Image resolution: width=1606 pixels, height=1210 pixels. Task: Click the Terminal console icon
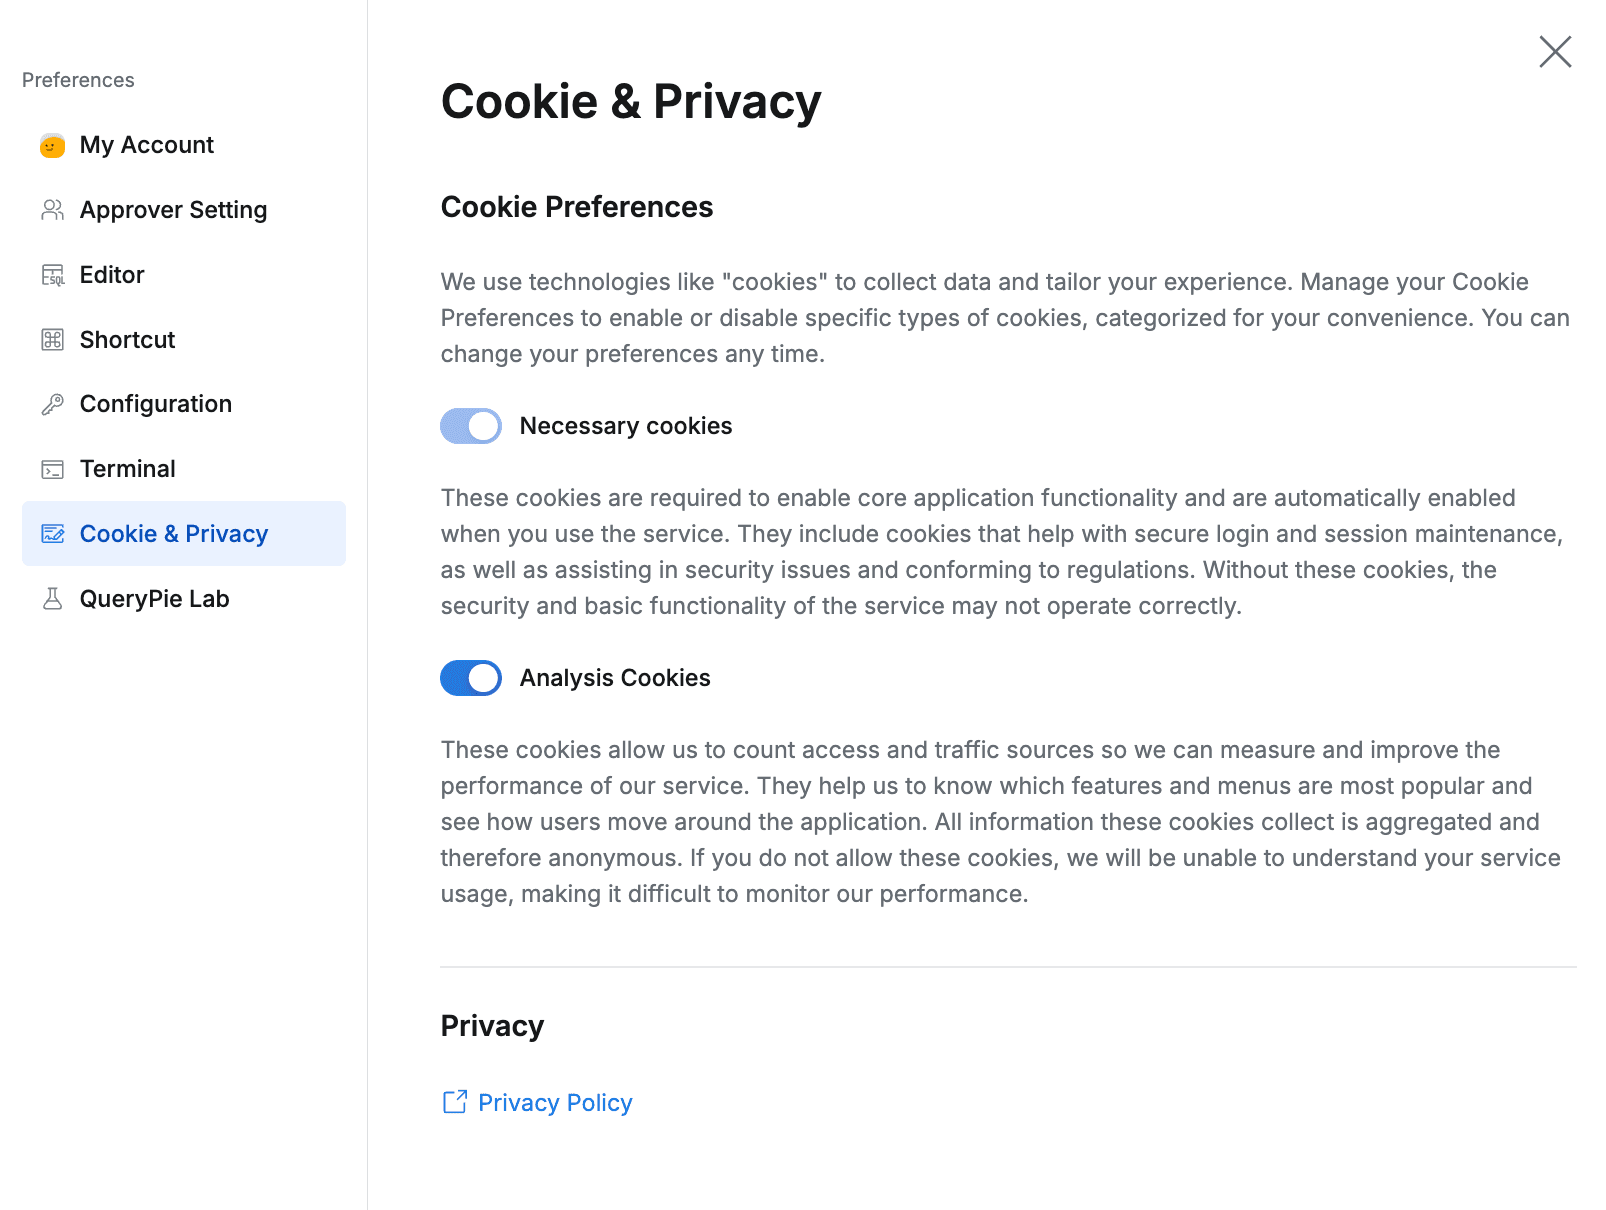pyautogui.click(x=53, y=468)
